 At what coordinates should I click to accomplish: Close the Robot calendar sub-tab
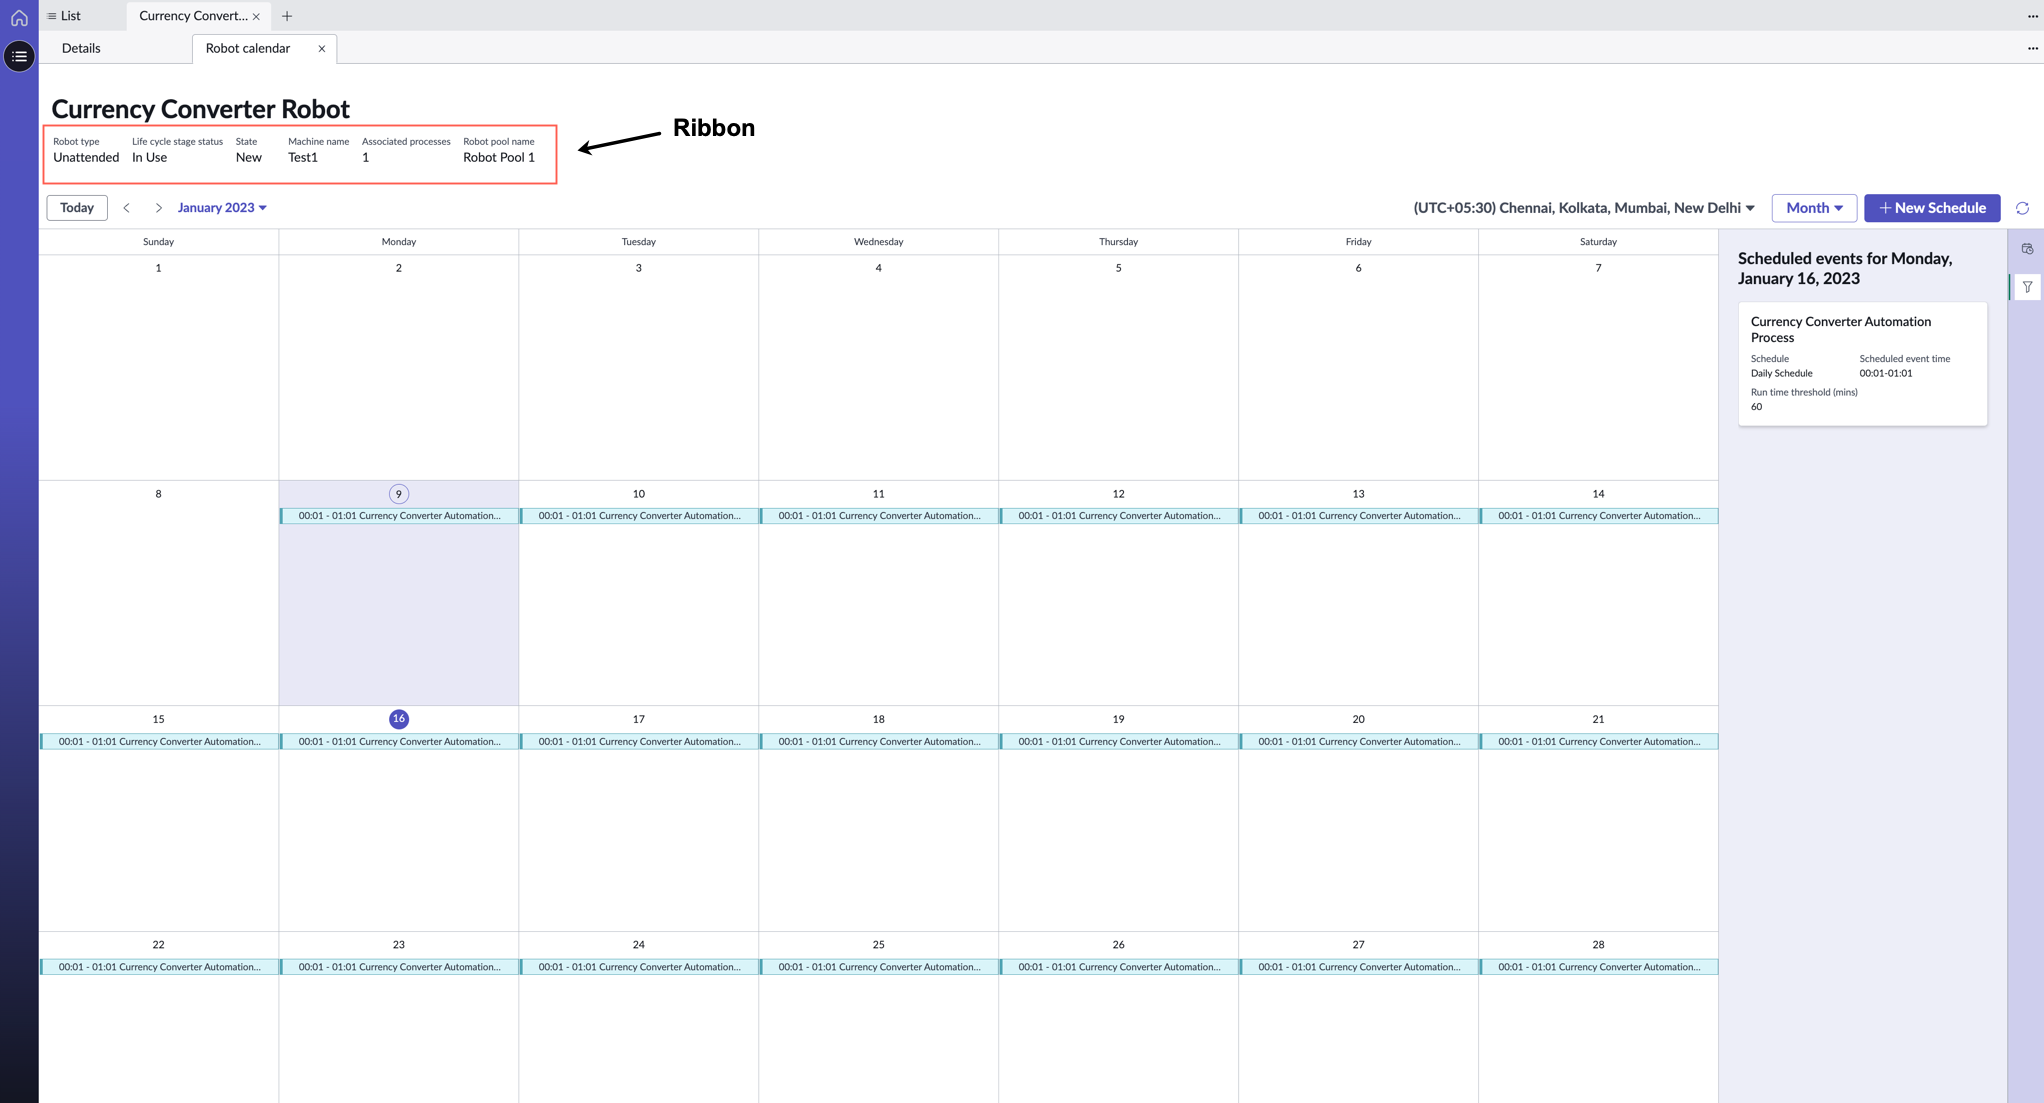pos(322,48)
